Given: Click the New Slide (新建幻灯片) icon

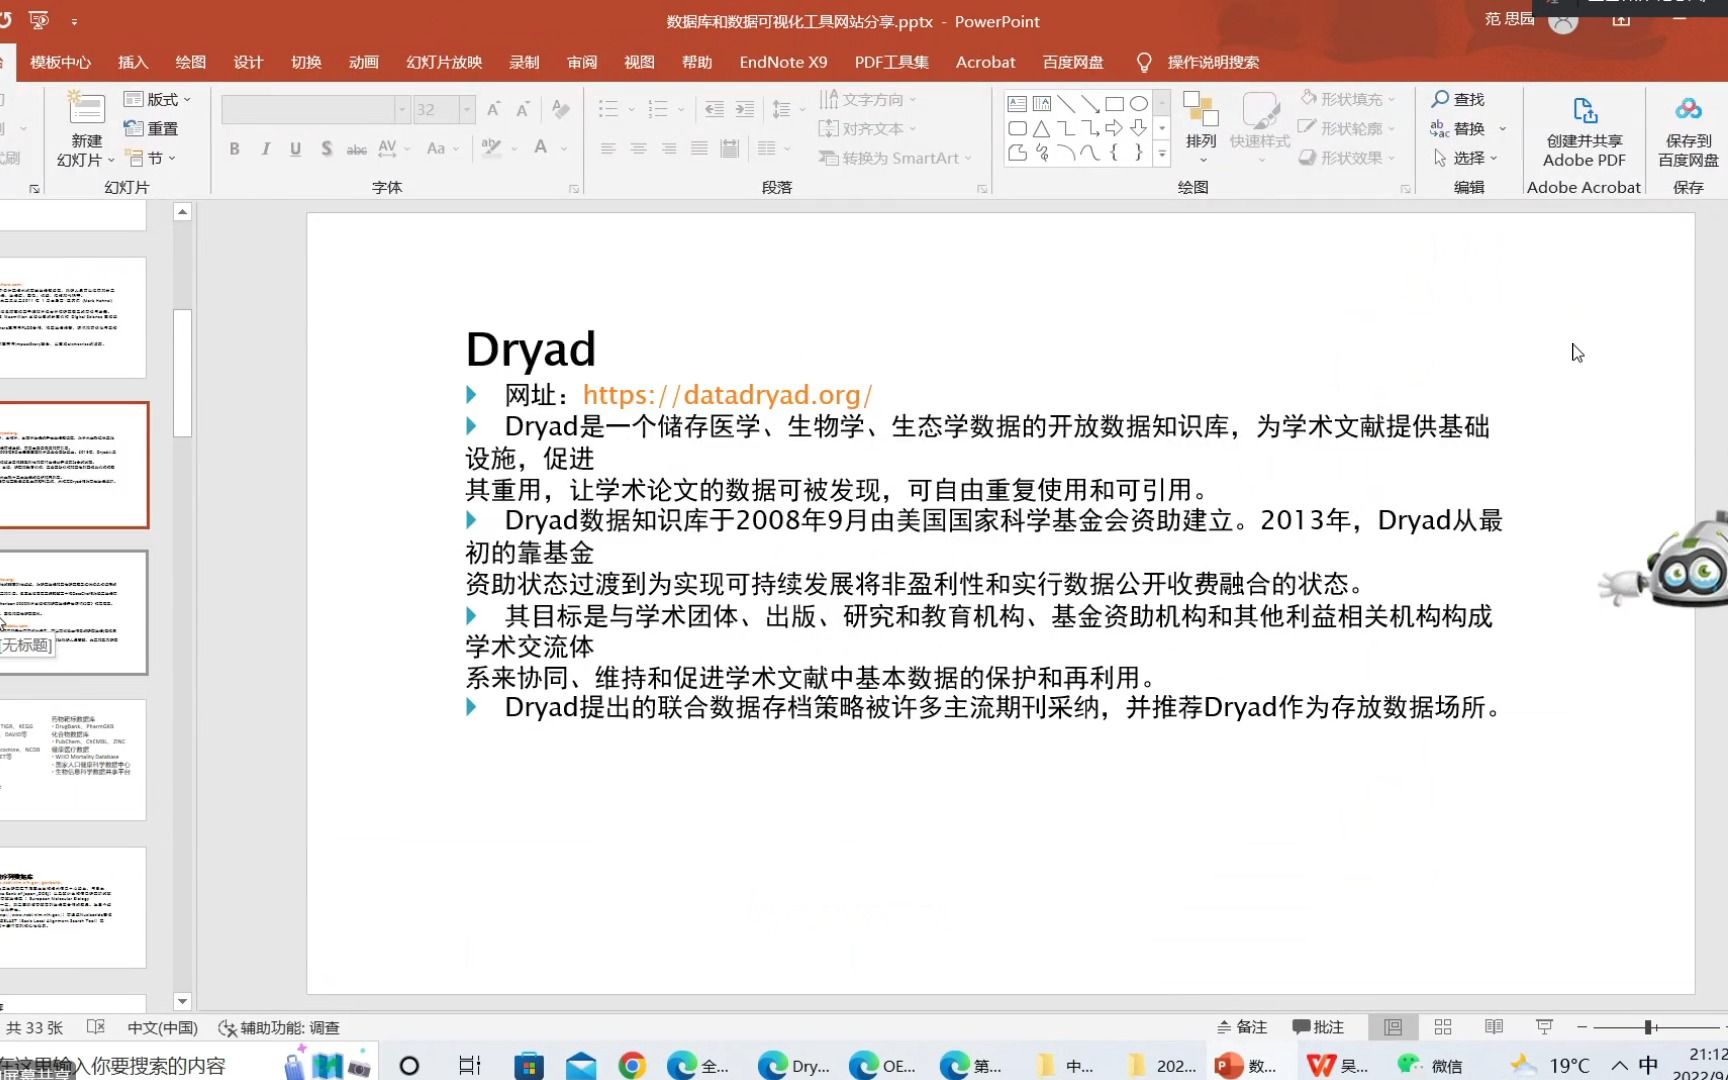Looking at the screenshot, I should 86,110.
